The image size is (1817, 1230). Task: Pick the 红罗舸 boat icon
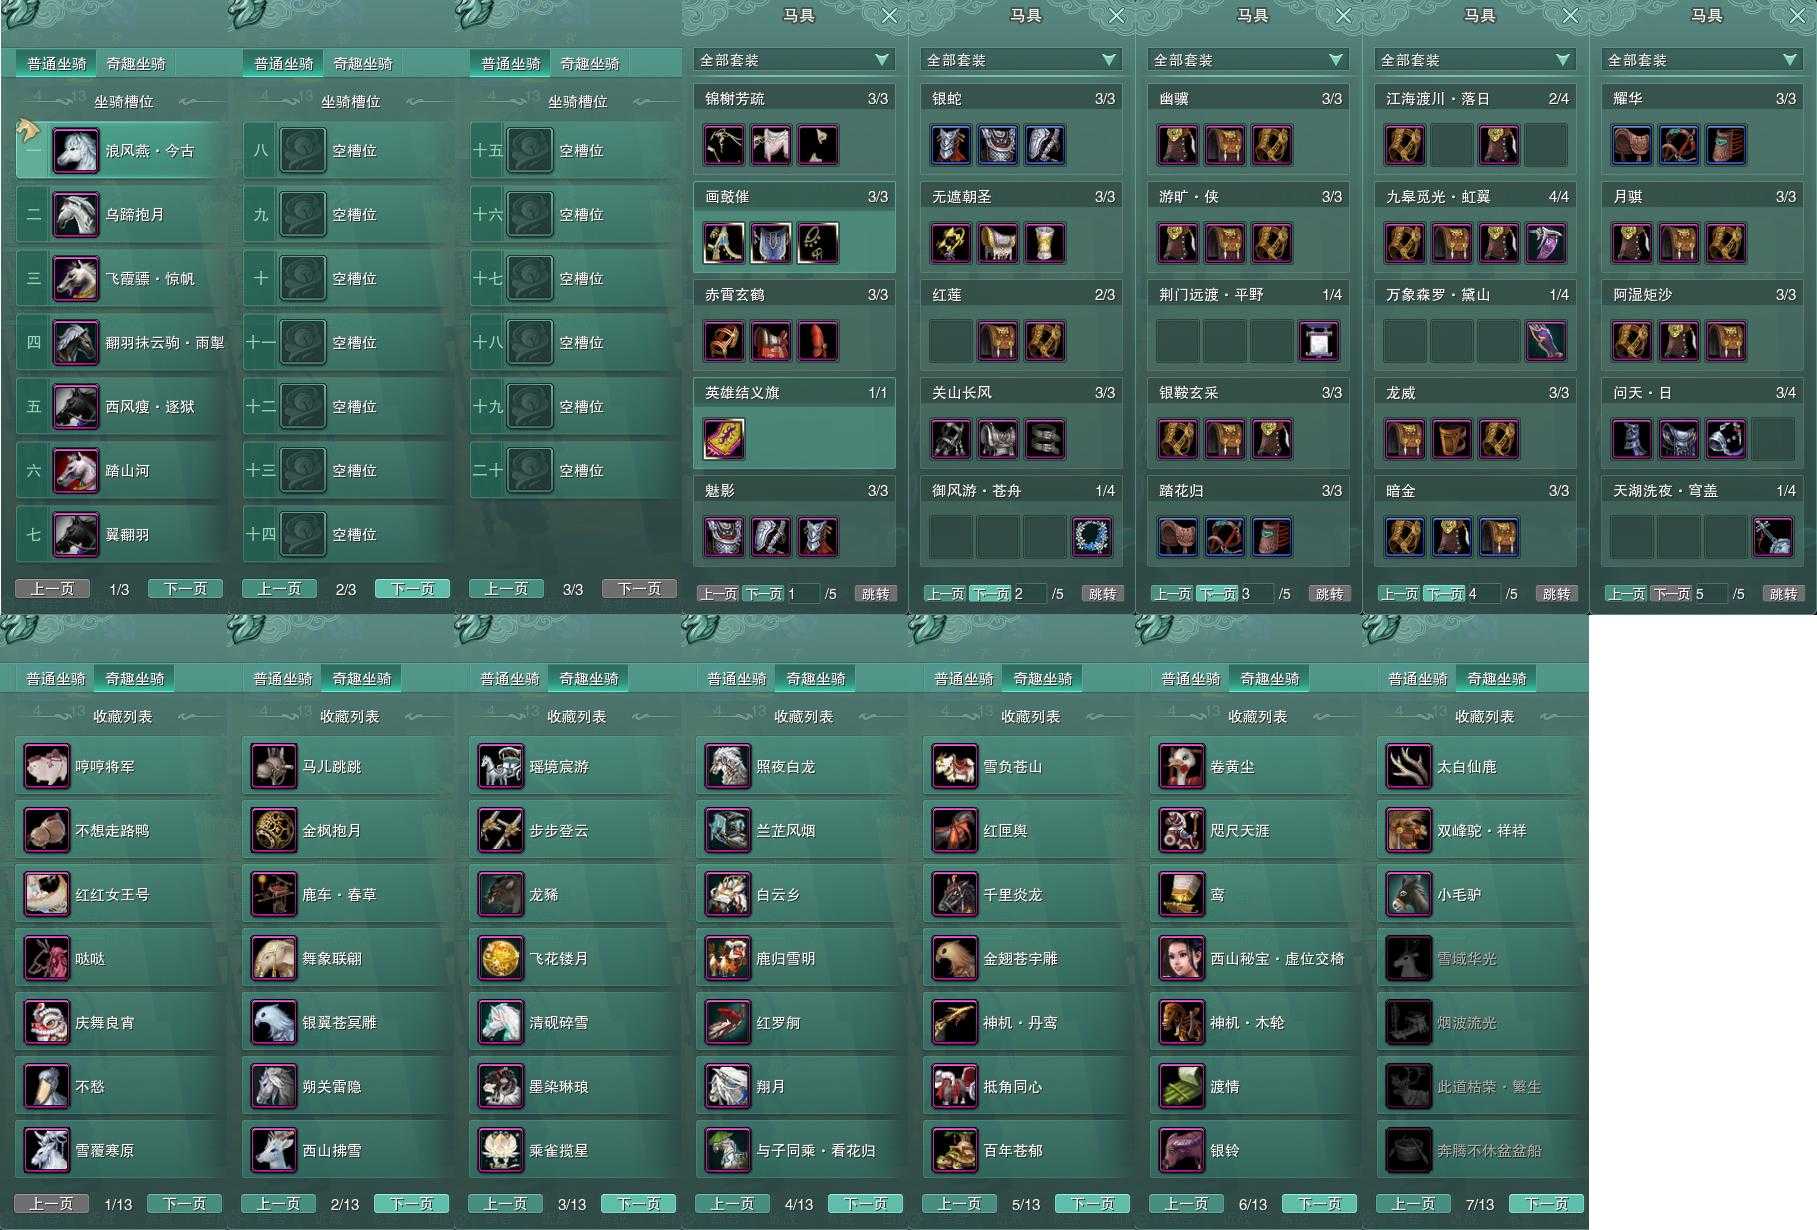(x=728, y=1023)
